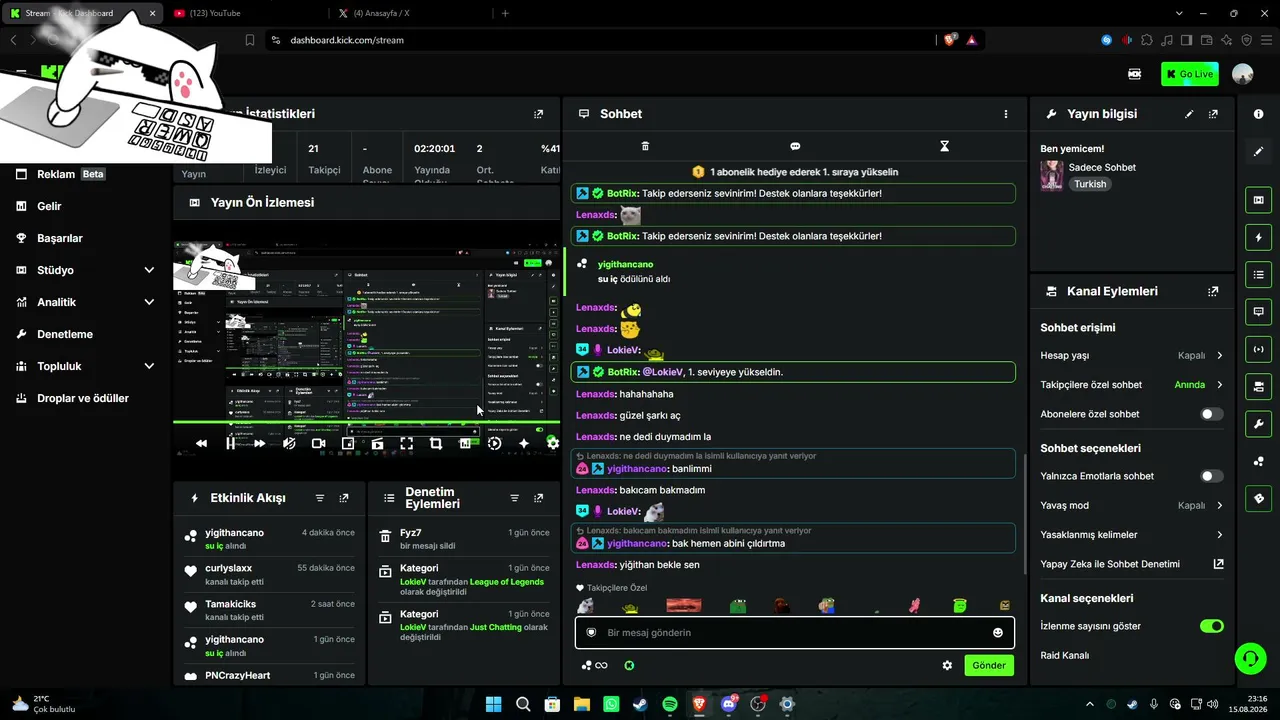
Task: Click the list icon in right rail
Action: pyautogui.click(x=1258, y=274)
